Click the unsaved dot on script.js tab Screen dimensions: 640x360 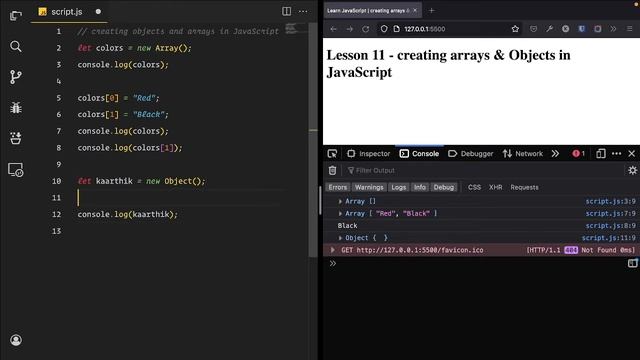pos(98,11)
